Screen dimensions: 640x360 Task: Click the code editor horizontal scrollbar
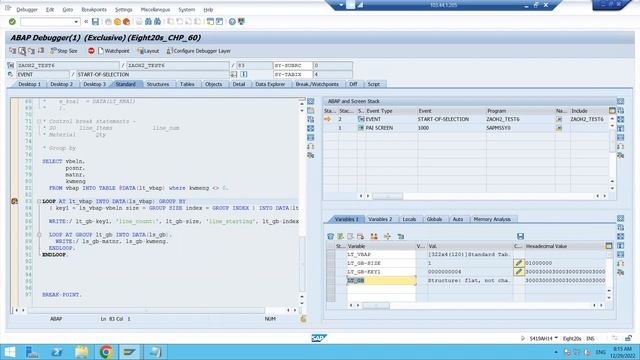tap(147, 310)
